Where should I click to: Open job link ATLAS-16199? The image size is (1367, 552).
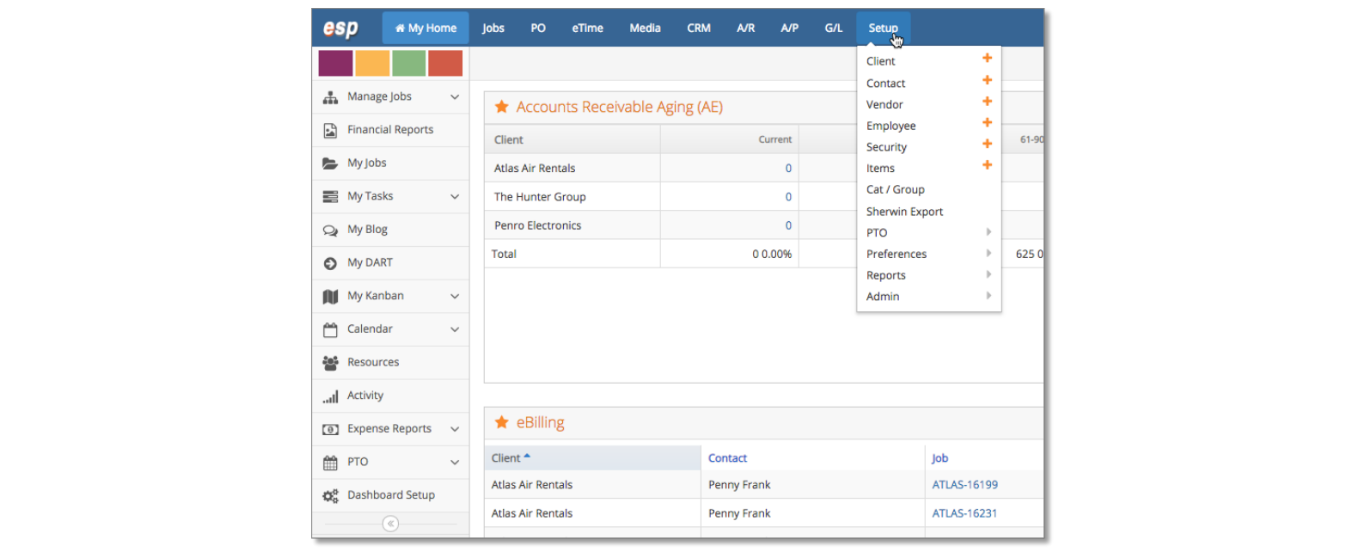(965, 485)
